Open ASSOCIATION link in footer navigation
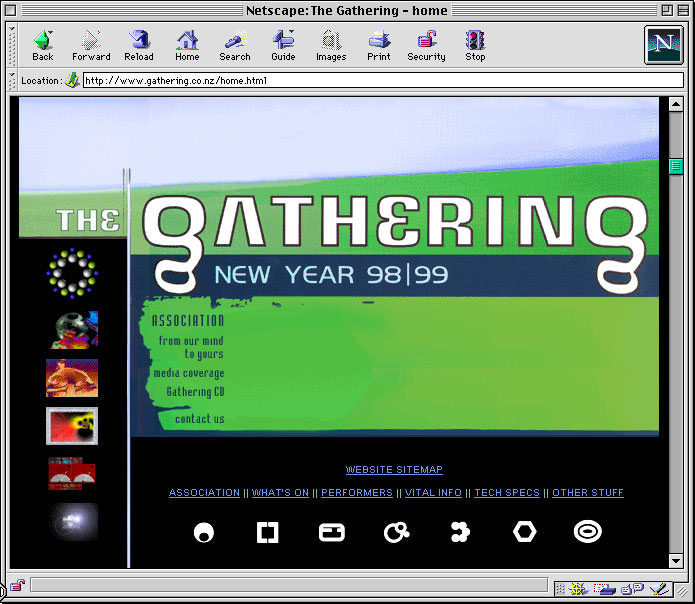The height and width of the screenshot is (604, 695). coord(204,493)
